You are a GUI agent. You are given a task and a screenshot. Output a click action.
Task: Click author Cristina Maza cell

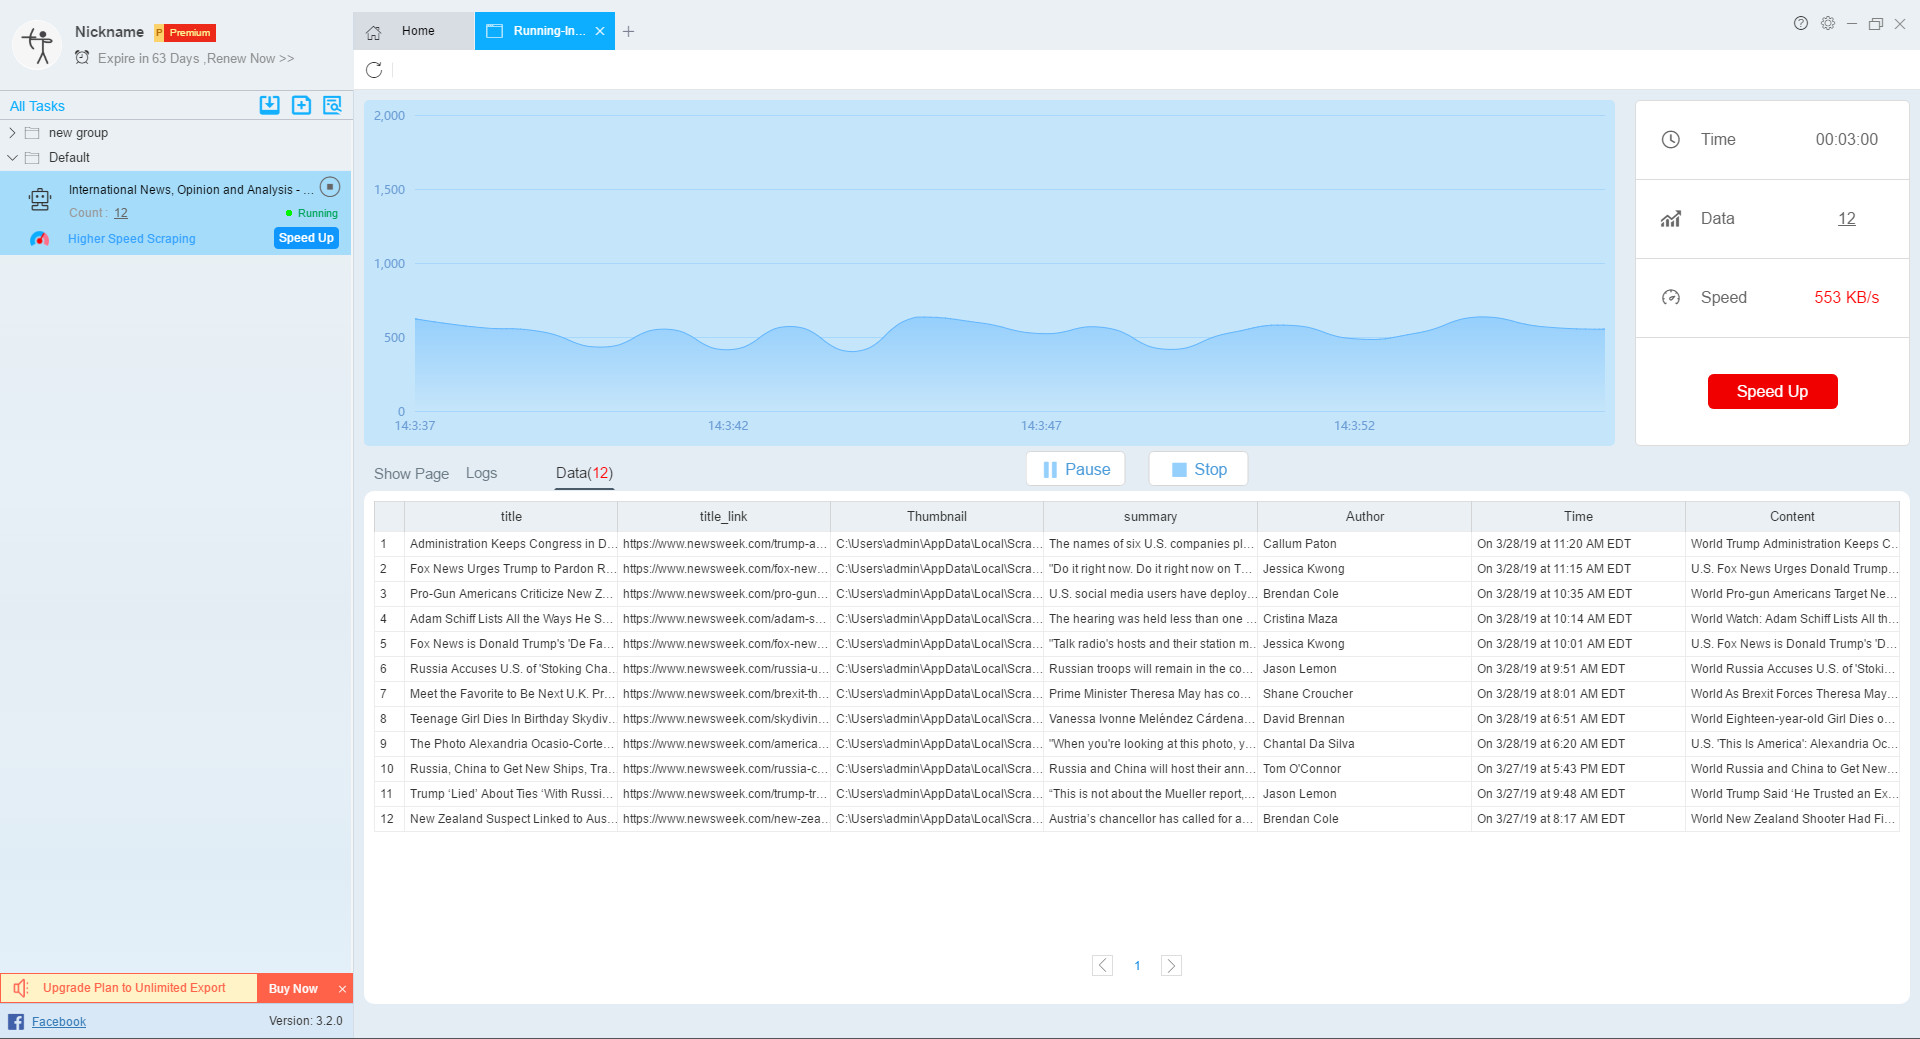click(1364, 619)
